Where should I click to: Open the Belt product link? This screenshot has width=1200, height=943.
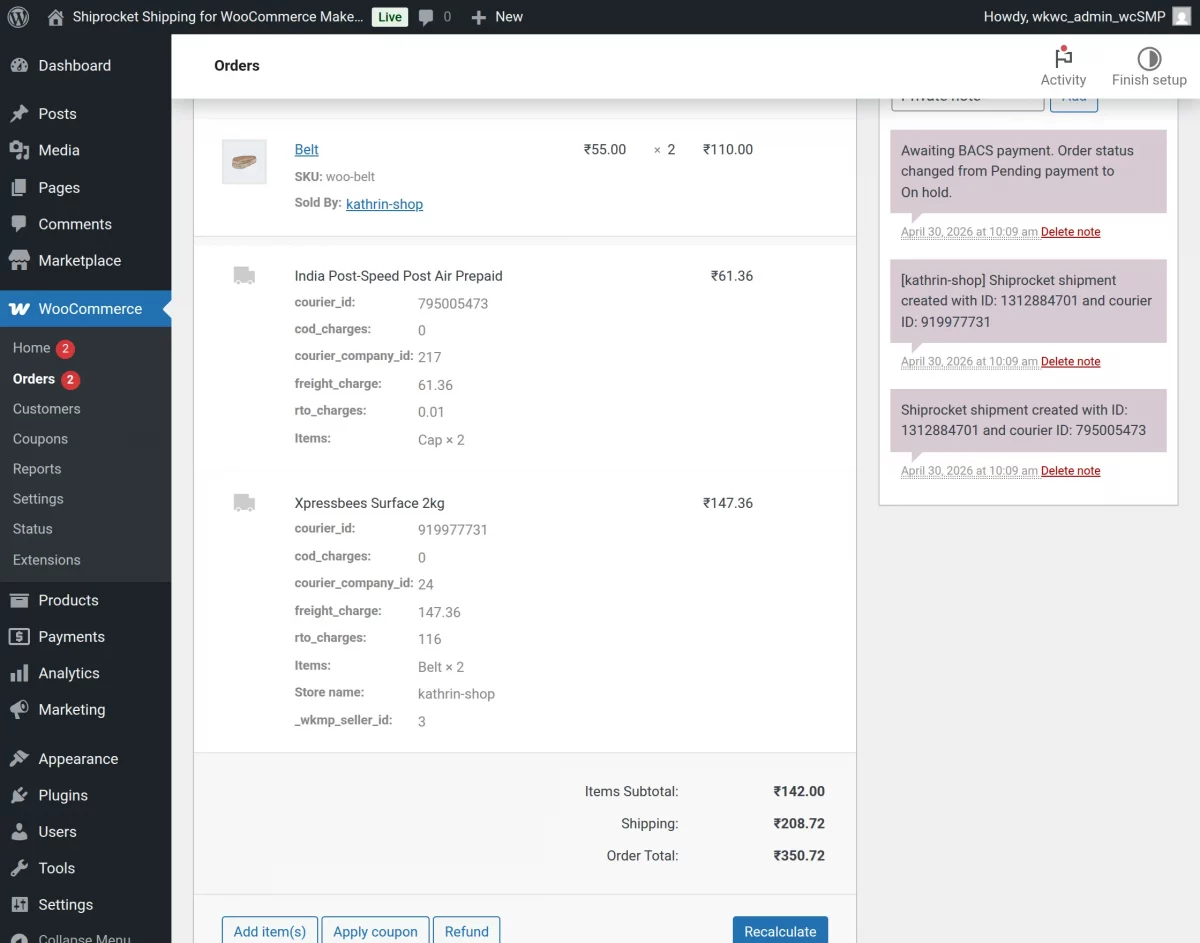pos(307,150)
